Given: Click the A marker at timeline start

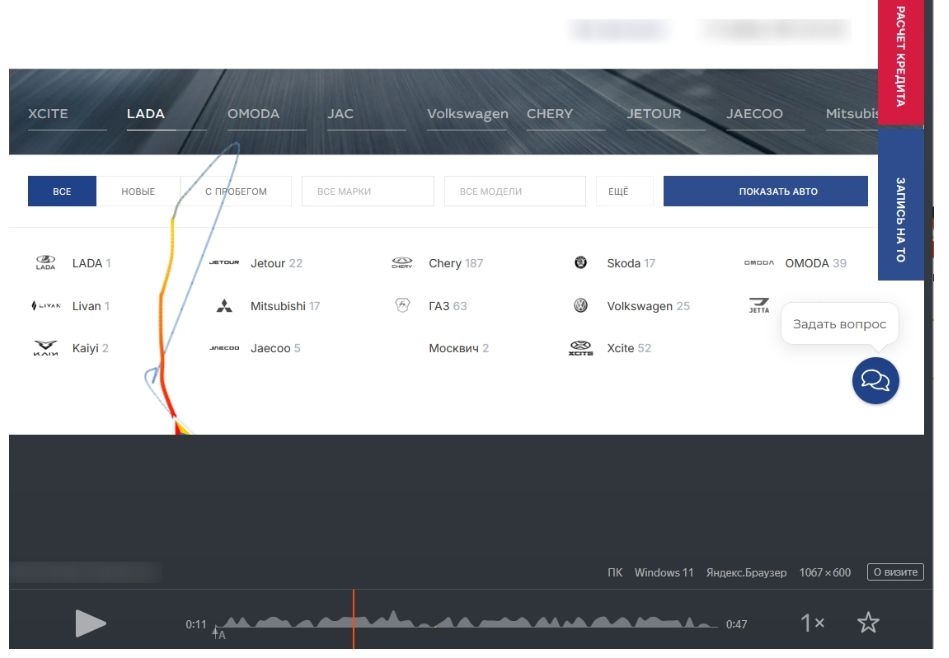Looking at the screenshot, I should pos(219,634).
